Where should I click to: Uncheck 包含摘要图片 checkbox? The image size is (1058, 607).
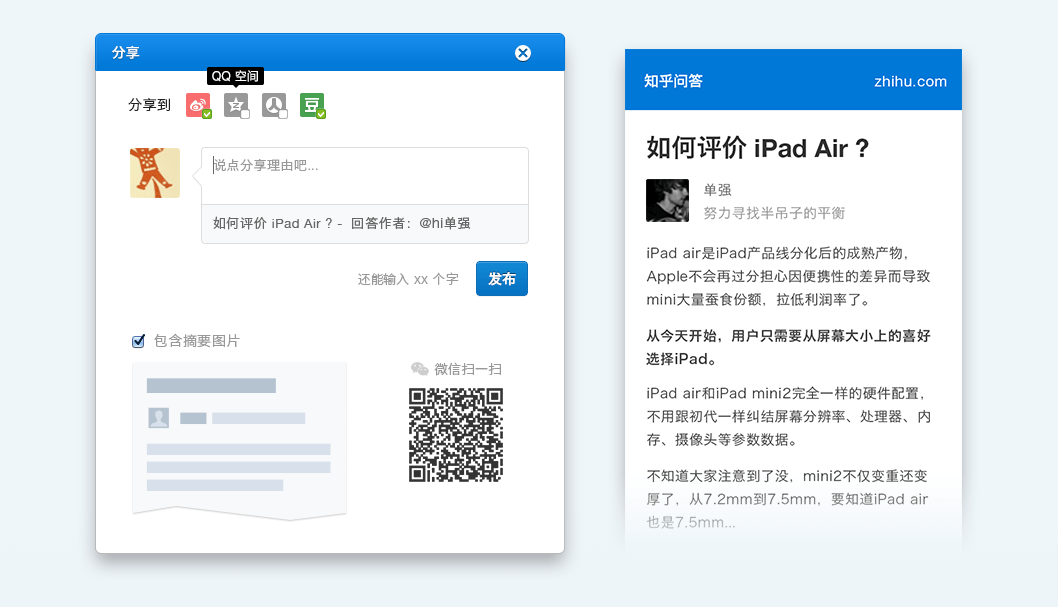[x=138, y=341]
